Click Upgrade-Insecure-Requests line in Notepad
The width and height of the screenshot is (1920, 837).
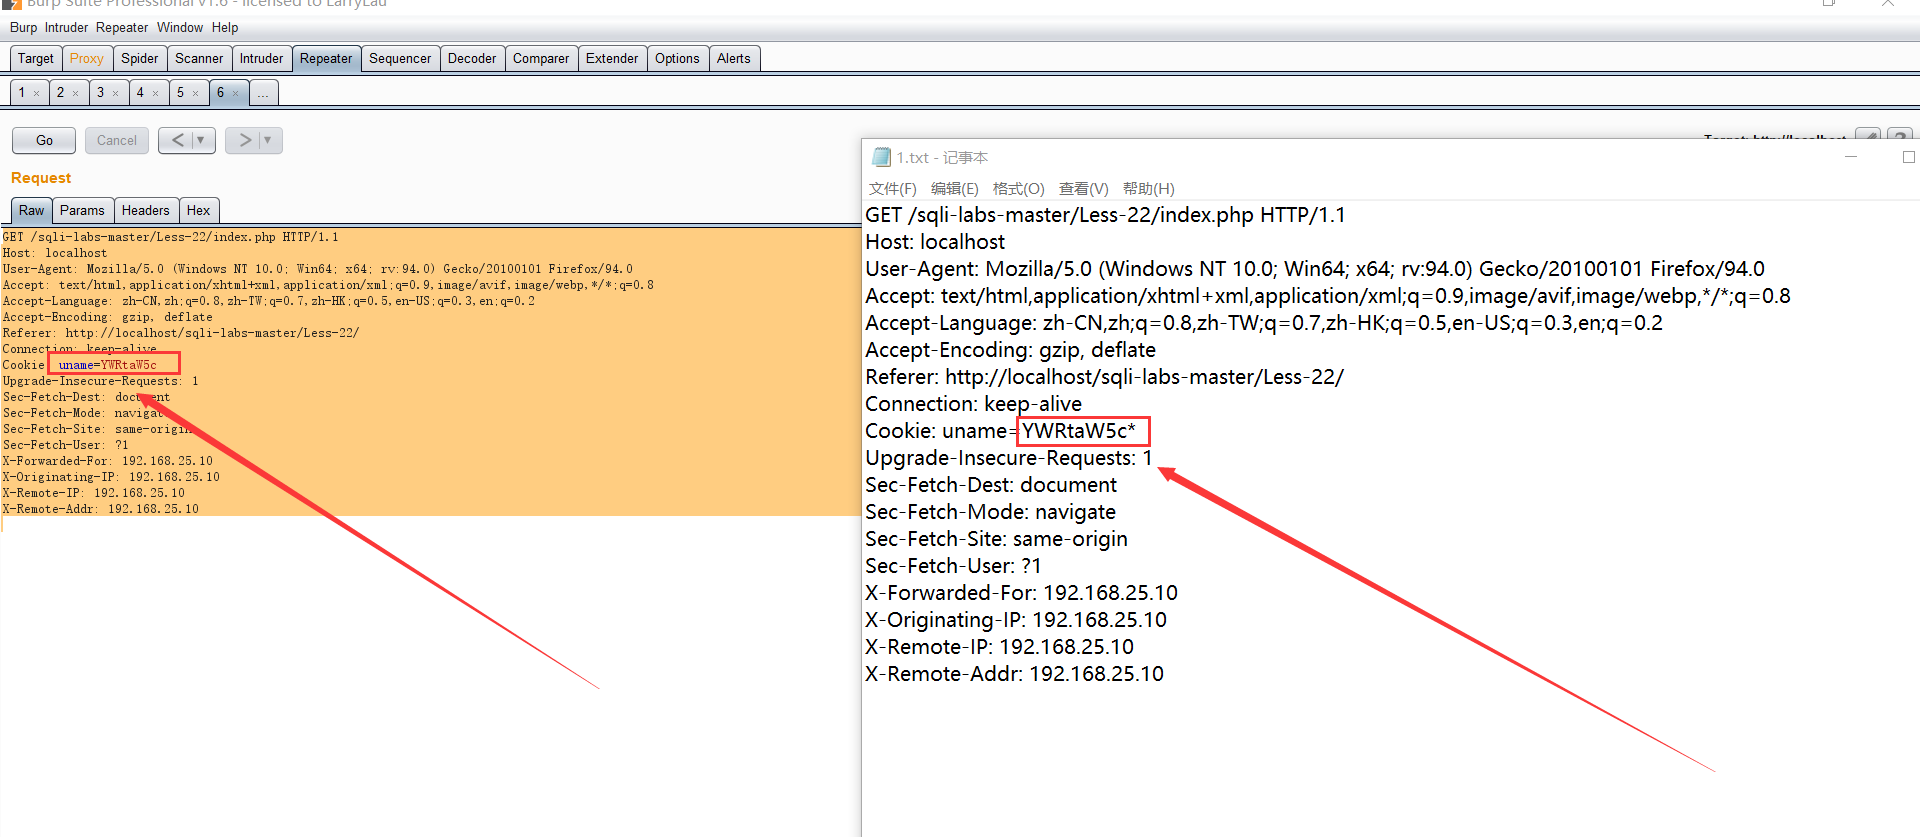point(1009,458)
